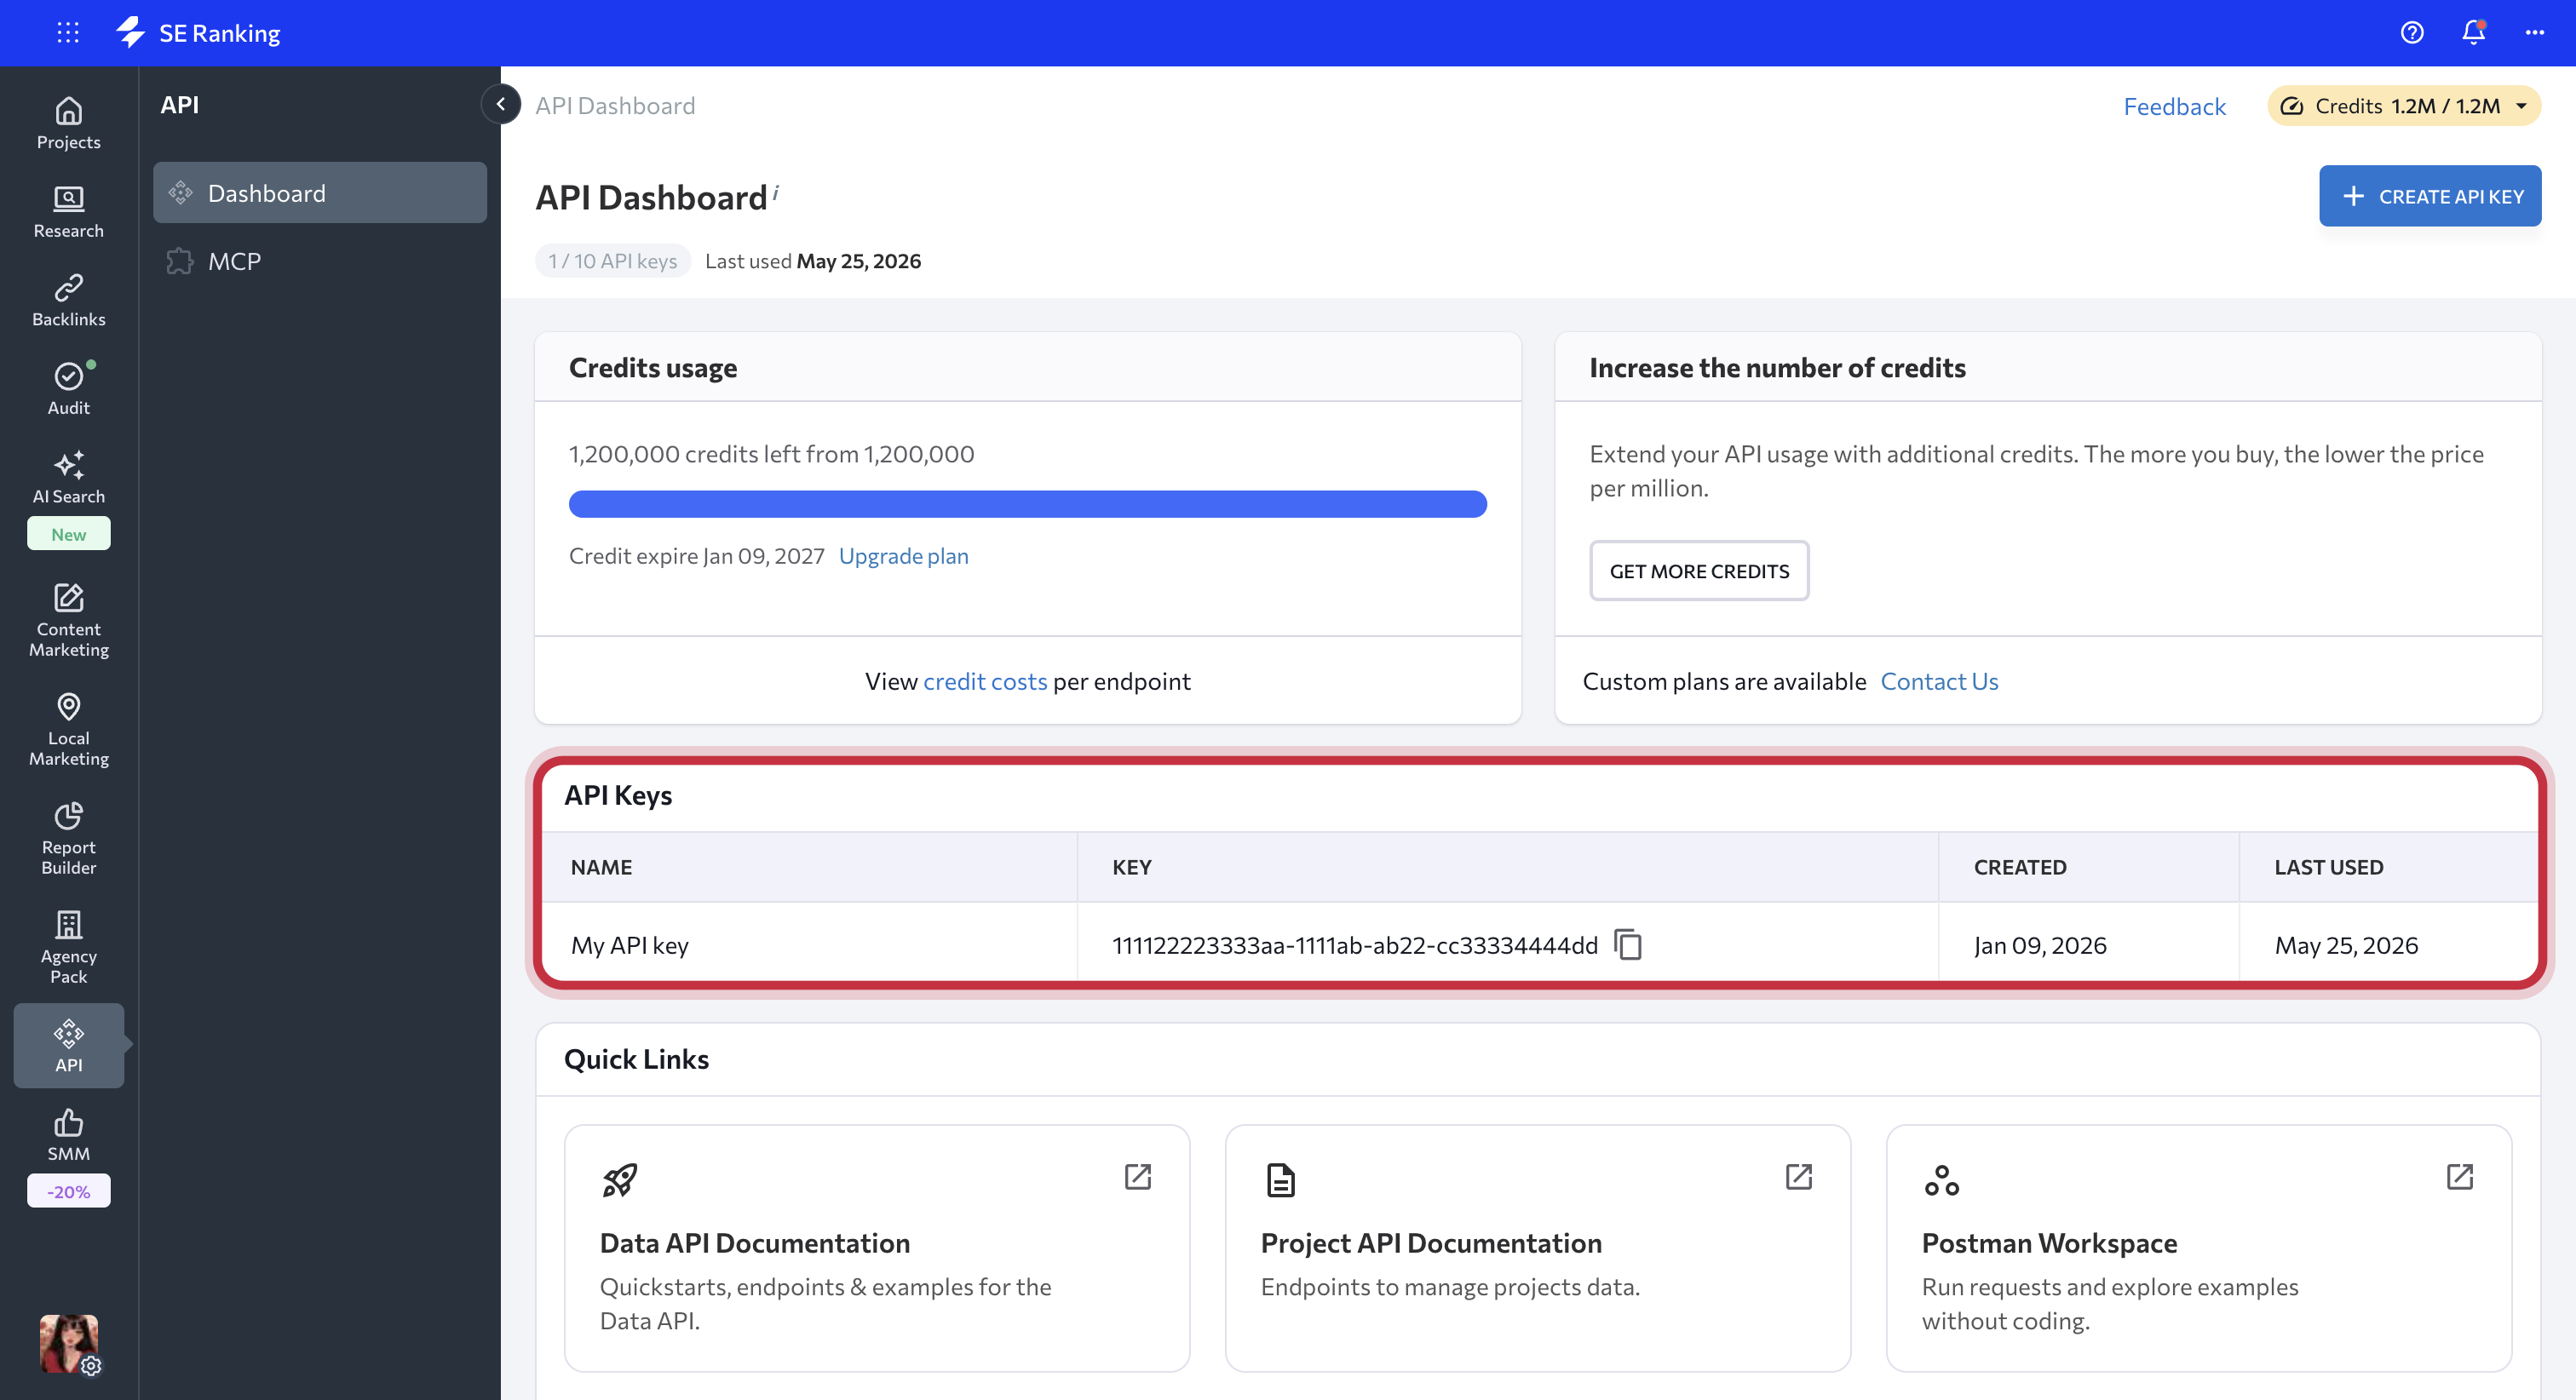Open the Postman Workspace card
Viewport: 2576px width, 1400px height.
click(2198, 1247)
